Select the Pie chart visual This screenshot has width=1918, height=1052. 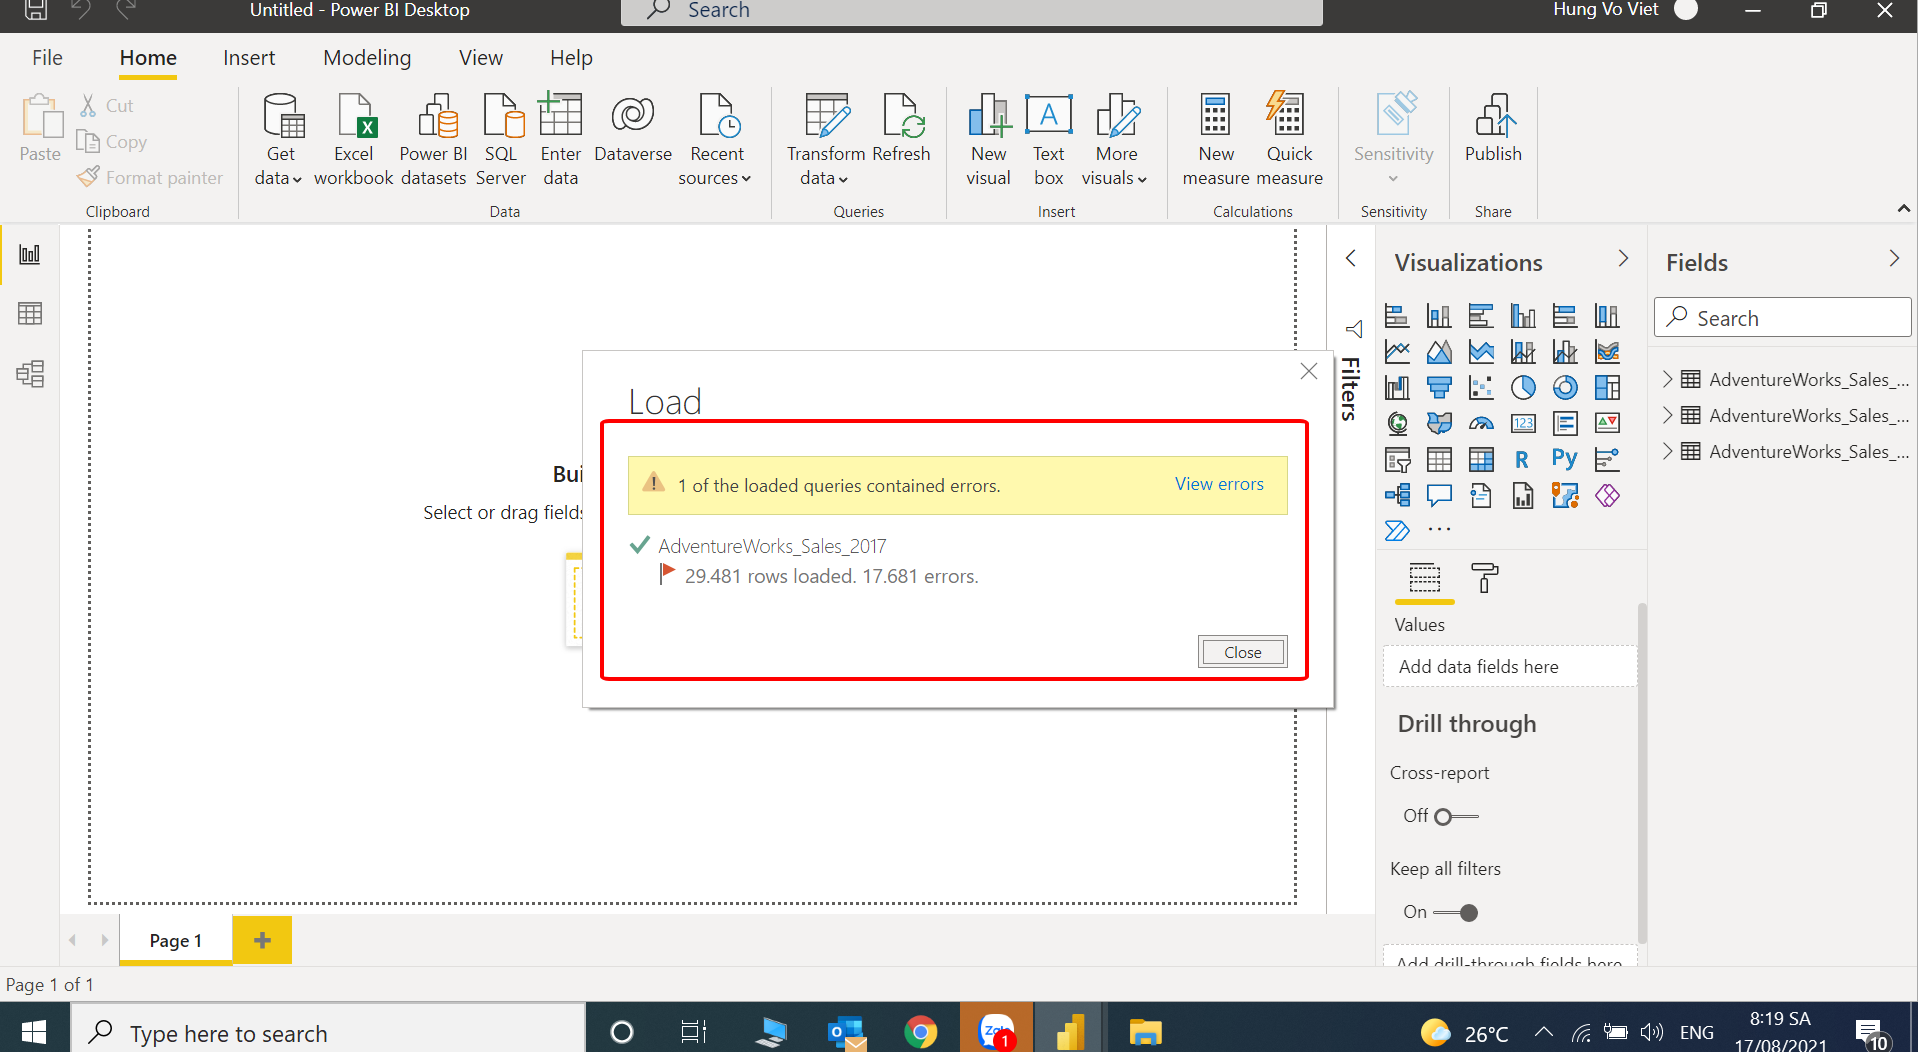click(1523, 388)
